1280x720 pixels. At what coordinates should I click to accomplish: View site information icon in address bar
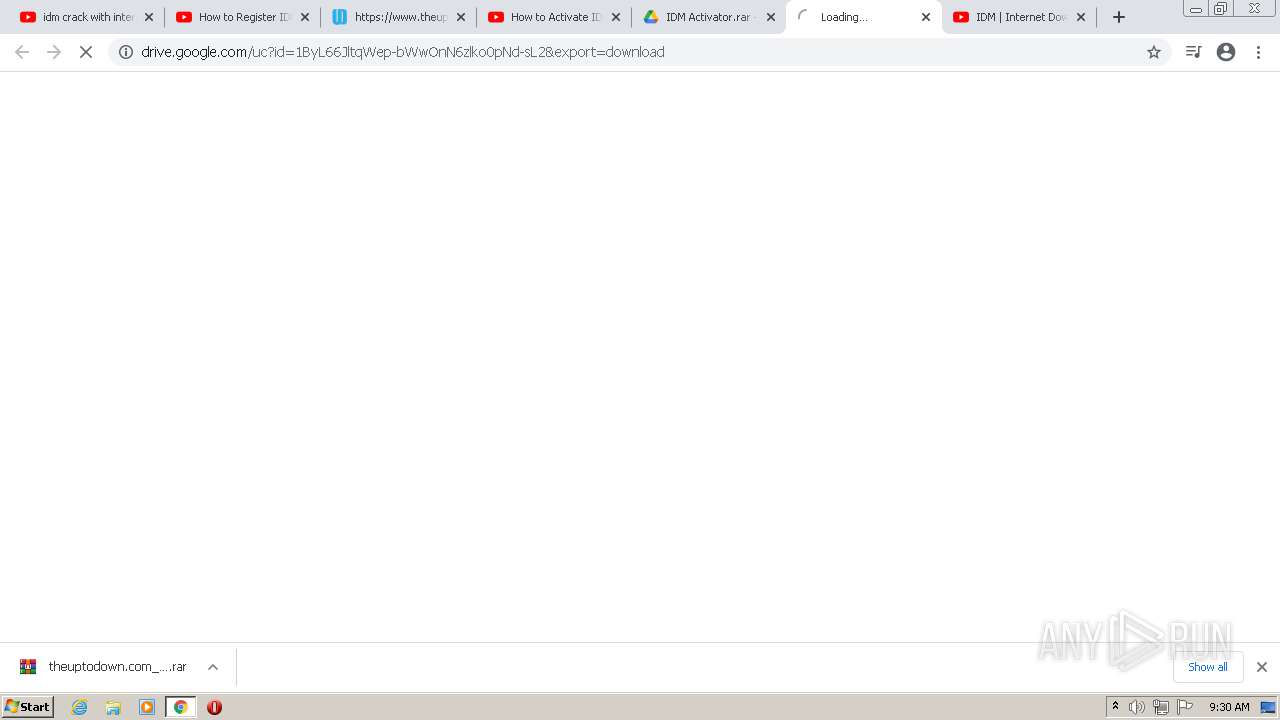[x=126, y=52]
